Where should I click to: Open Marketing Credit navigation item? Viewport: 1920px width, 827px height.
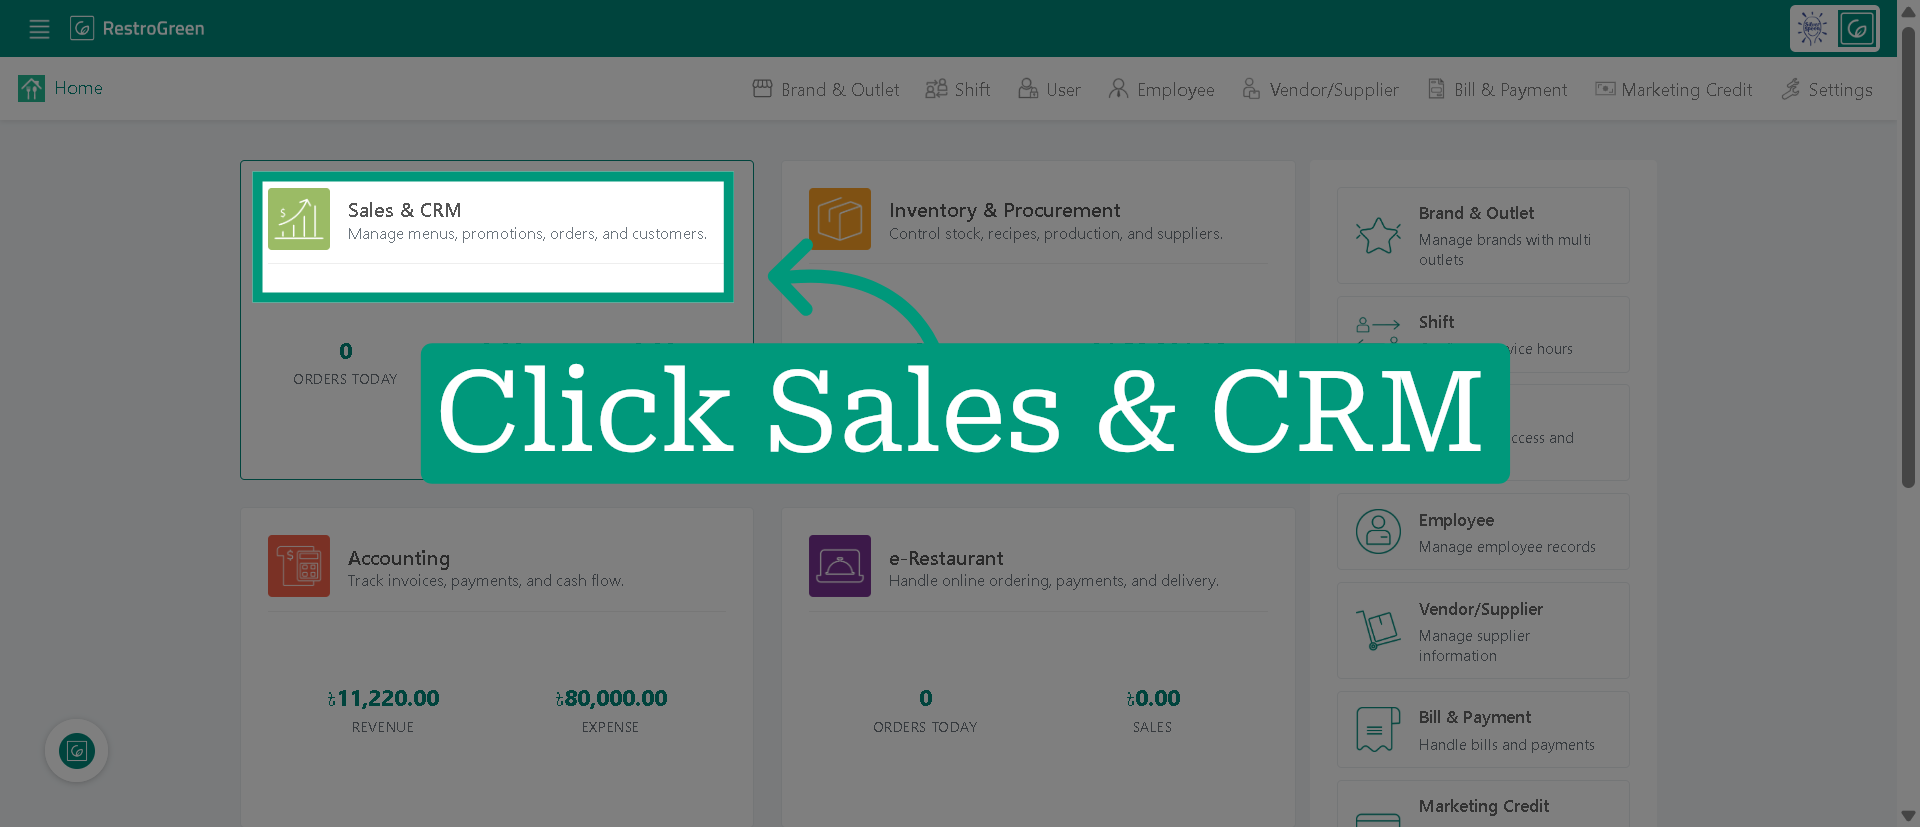tap(1674, 89)
